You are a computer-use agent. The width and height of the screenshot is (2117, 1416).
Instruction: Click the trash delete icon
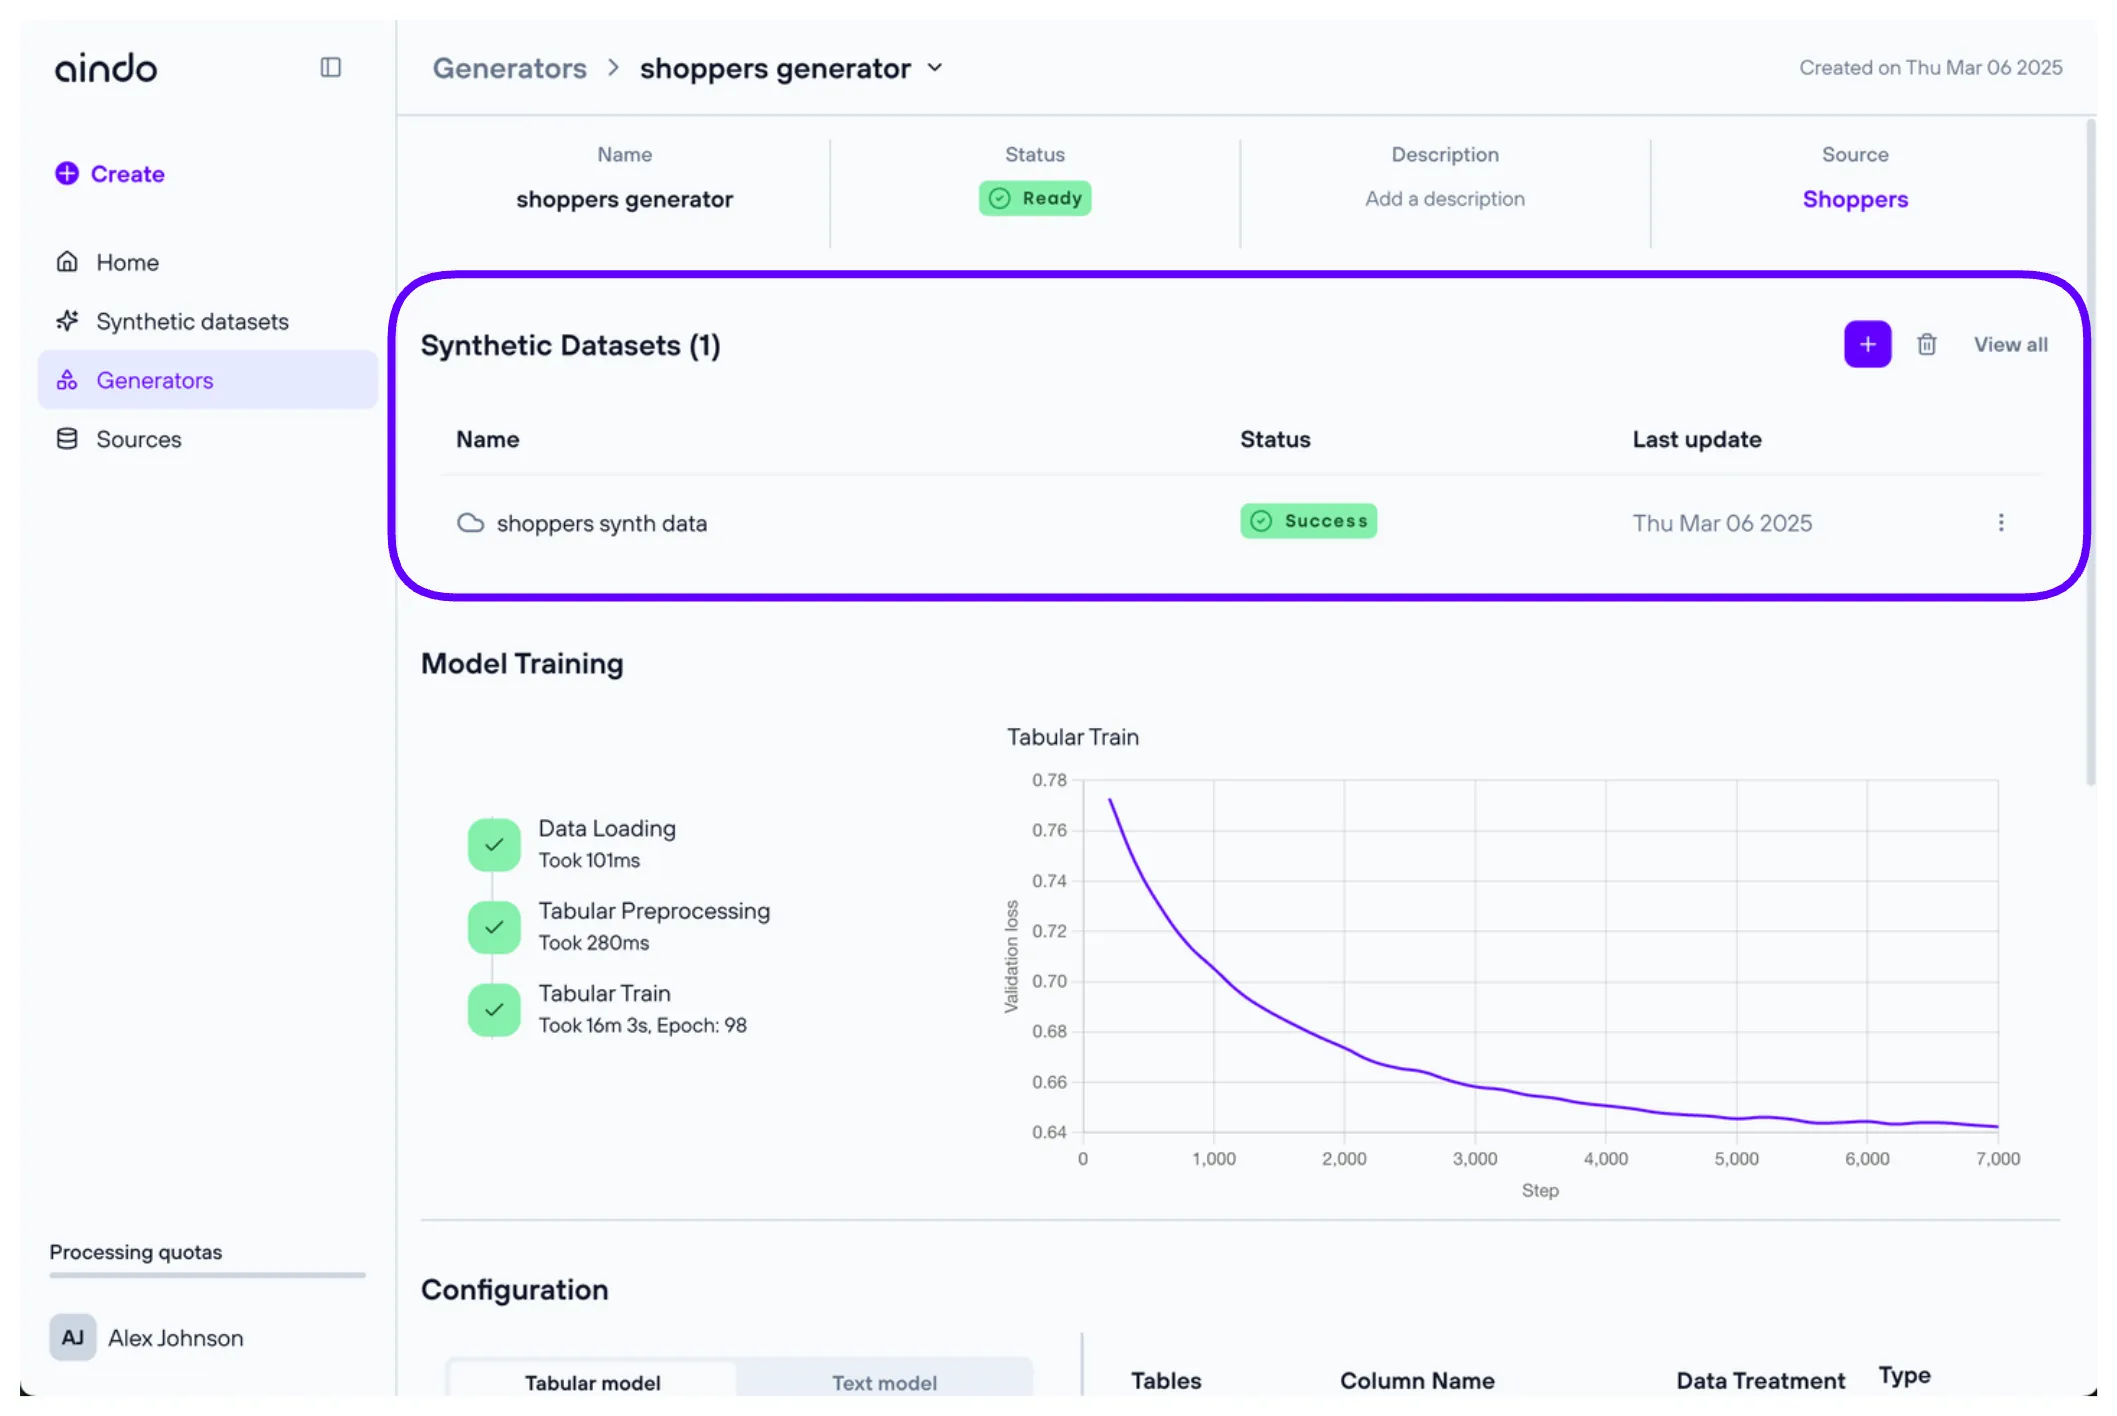pos(1926,344)
